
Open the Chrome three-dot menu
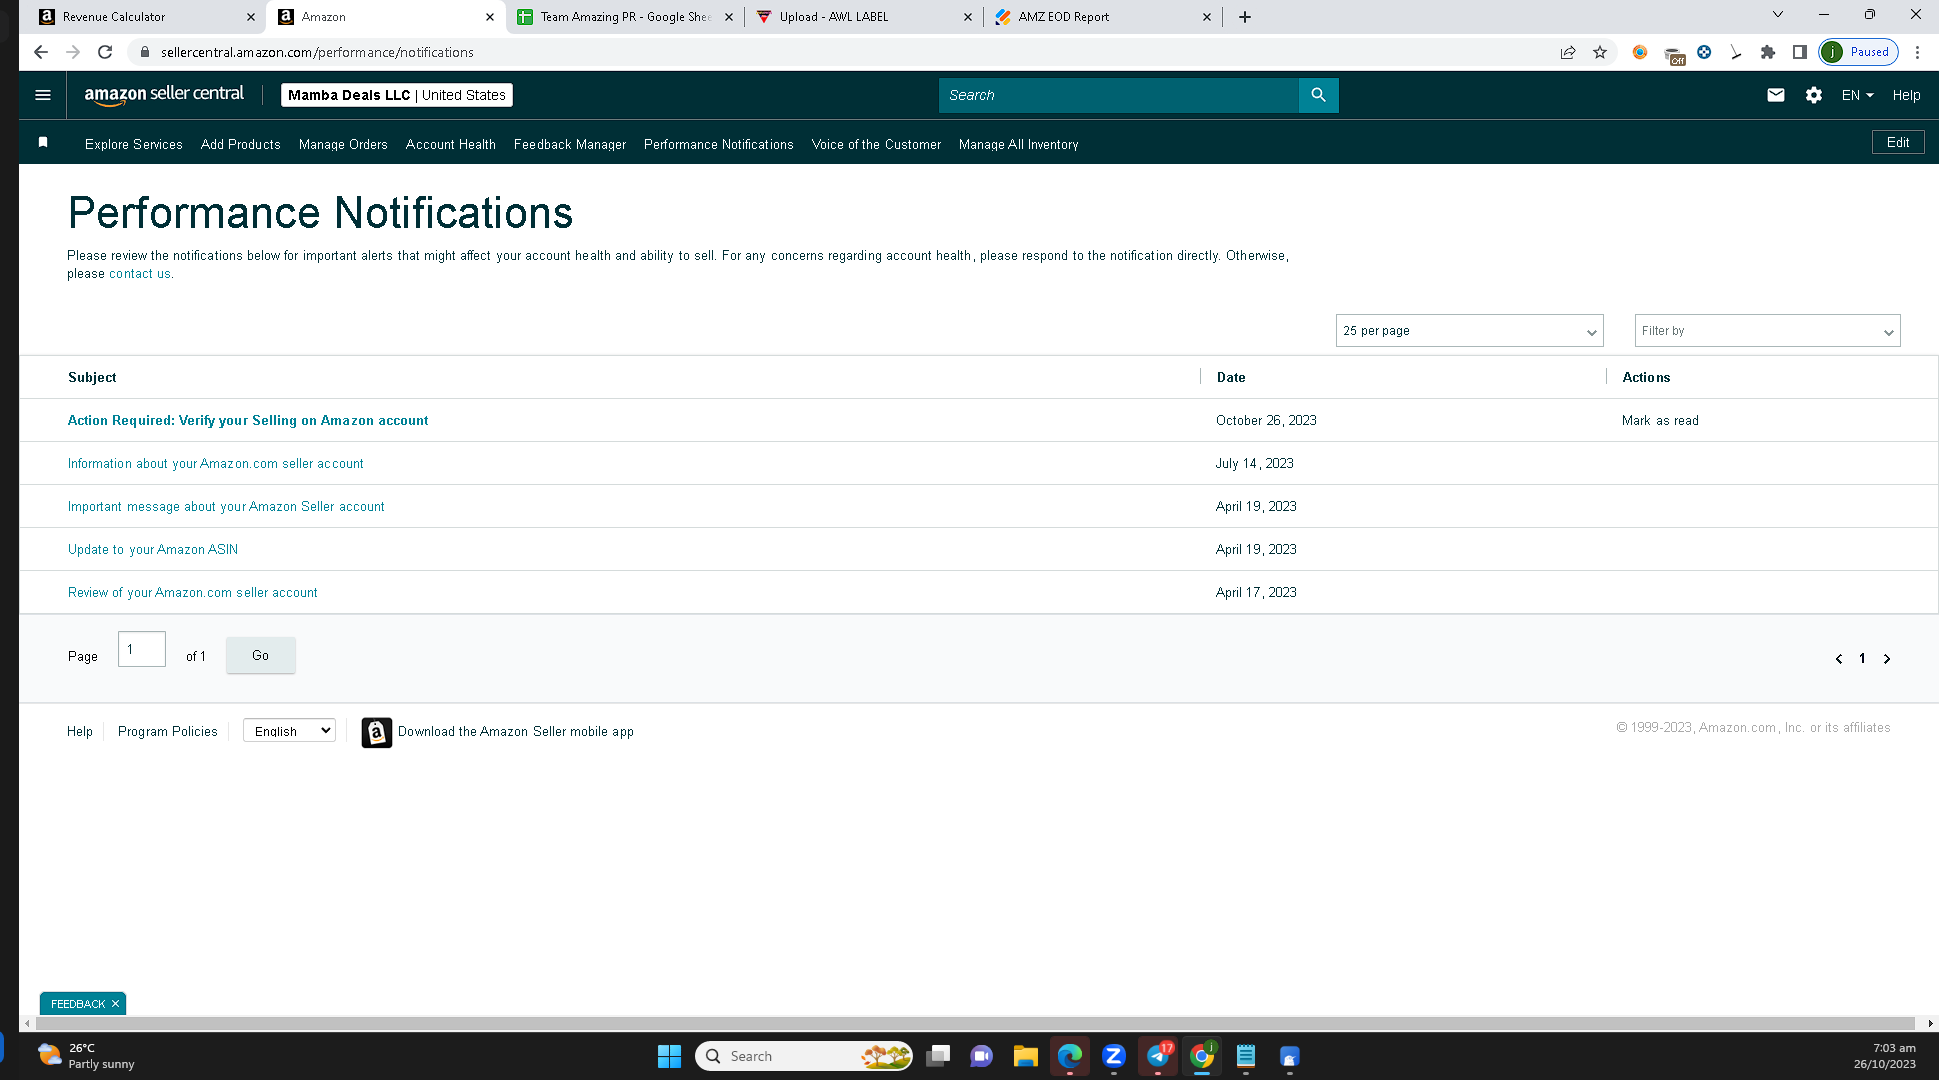click(x=1917, y=52)
